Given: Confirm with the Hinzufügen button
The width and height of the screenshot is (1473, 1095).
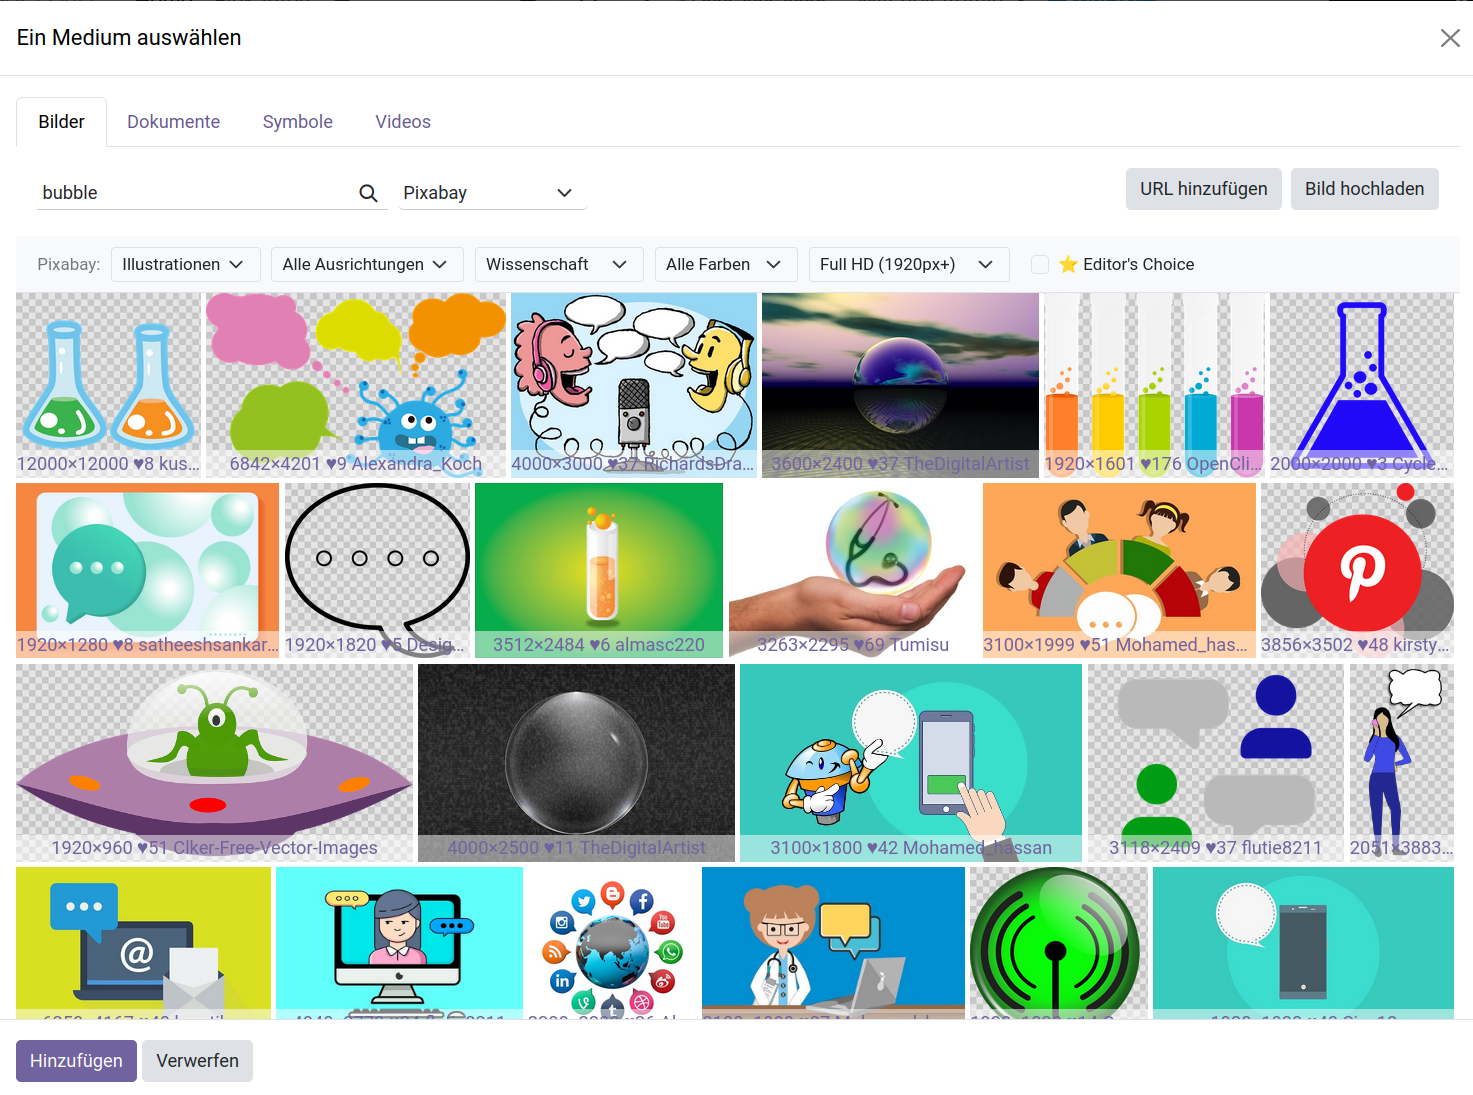Looking at the screenshot, I should click(75, 1060).
